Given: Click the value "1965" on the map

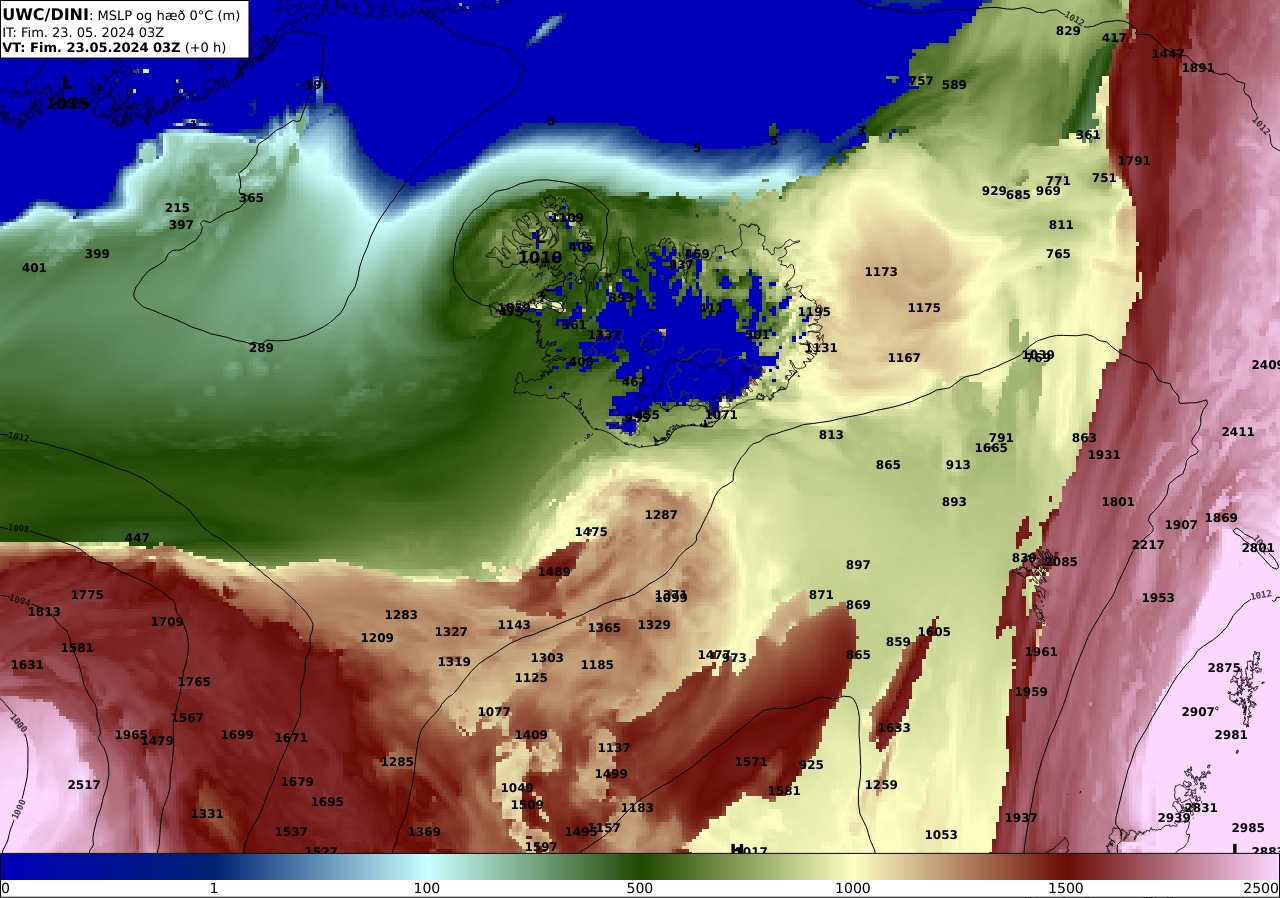Looking at the screenshot, I should [131, 735].
